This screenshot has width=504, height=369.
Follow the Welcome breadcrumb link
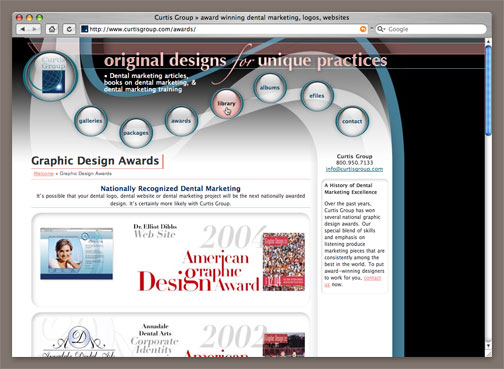44,174
